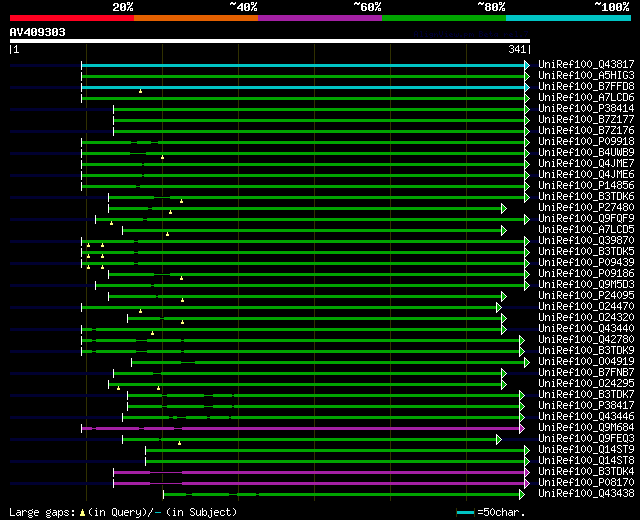Select UniRef100_Q9M684 label
The height and width of the screenshot is (520, 640).
tap(586, 428)
